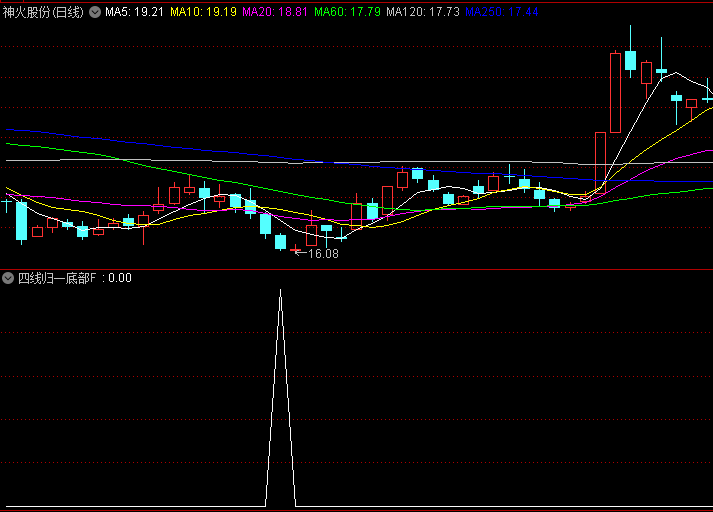This screenshot has width=713, height=512.
Task: Click the white signal spike peak
Action: [280, 291]
